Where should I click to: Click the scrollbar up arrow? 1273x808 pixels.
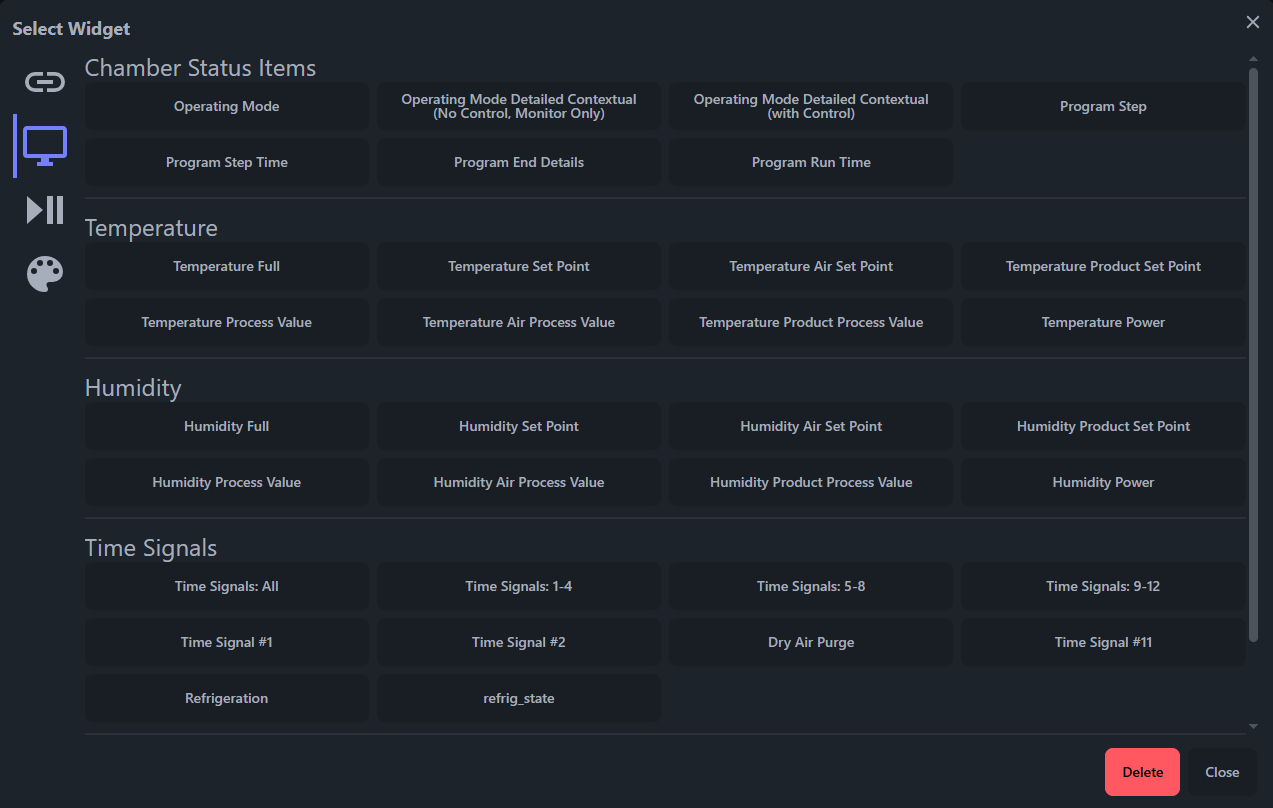coord(1253,61)
